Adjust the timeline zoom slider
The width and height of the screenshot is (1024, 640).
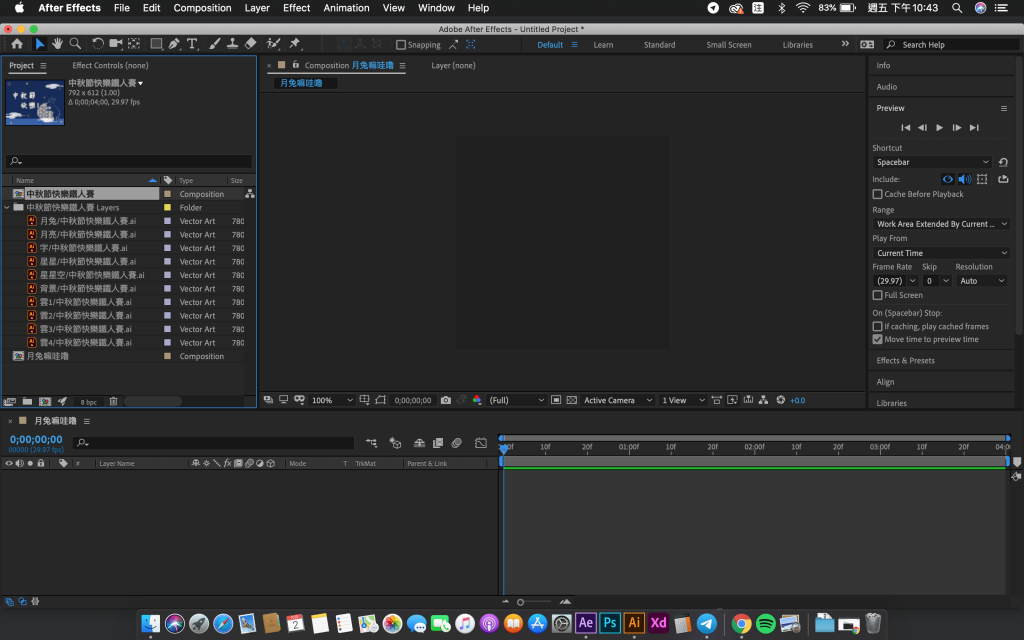point(520,602)
